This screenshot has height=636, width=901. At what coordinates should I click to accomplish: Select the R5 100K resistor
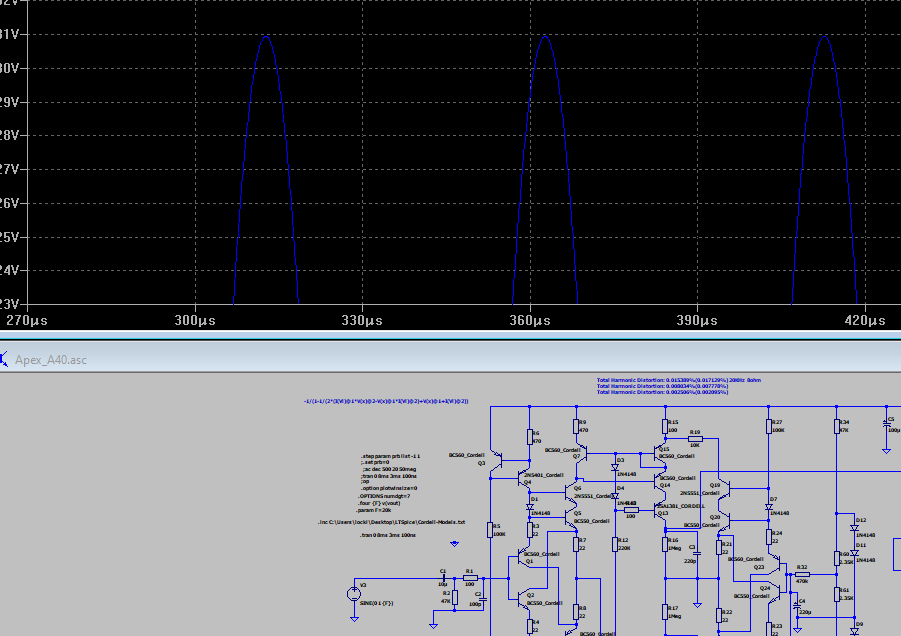pyautogui.click(x=490, y=530)
